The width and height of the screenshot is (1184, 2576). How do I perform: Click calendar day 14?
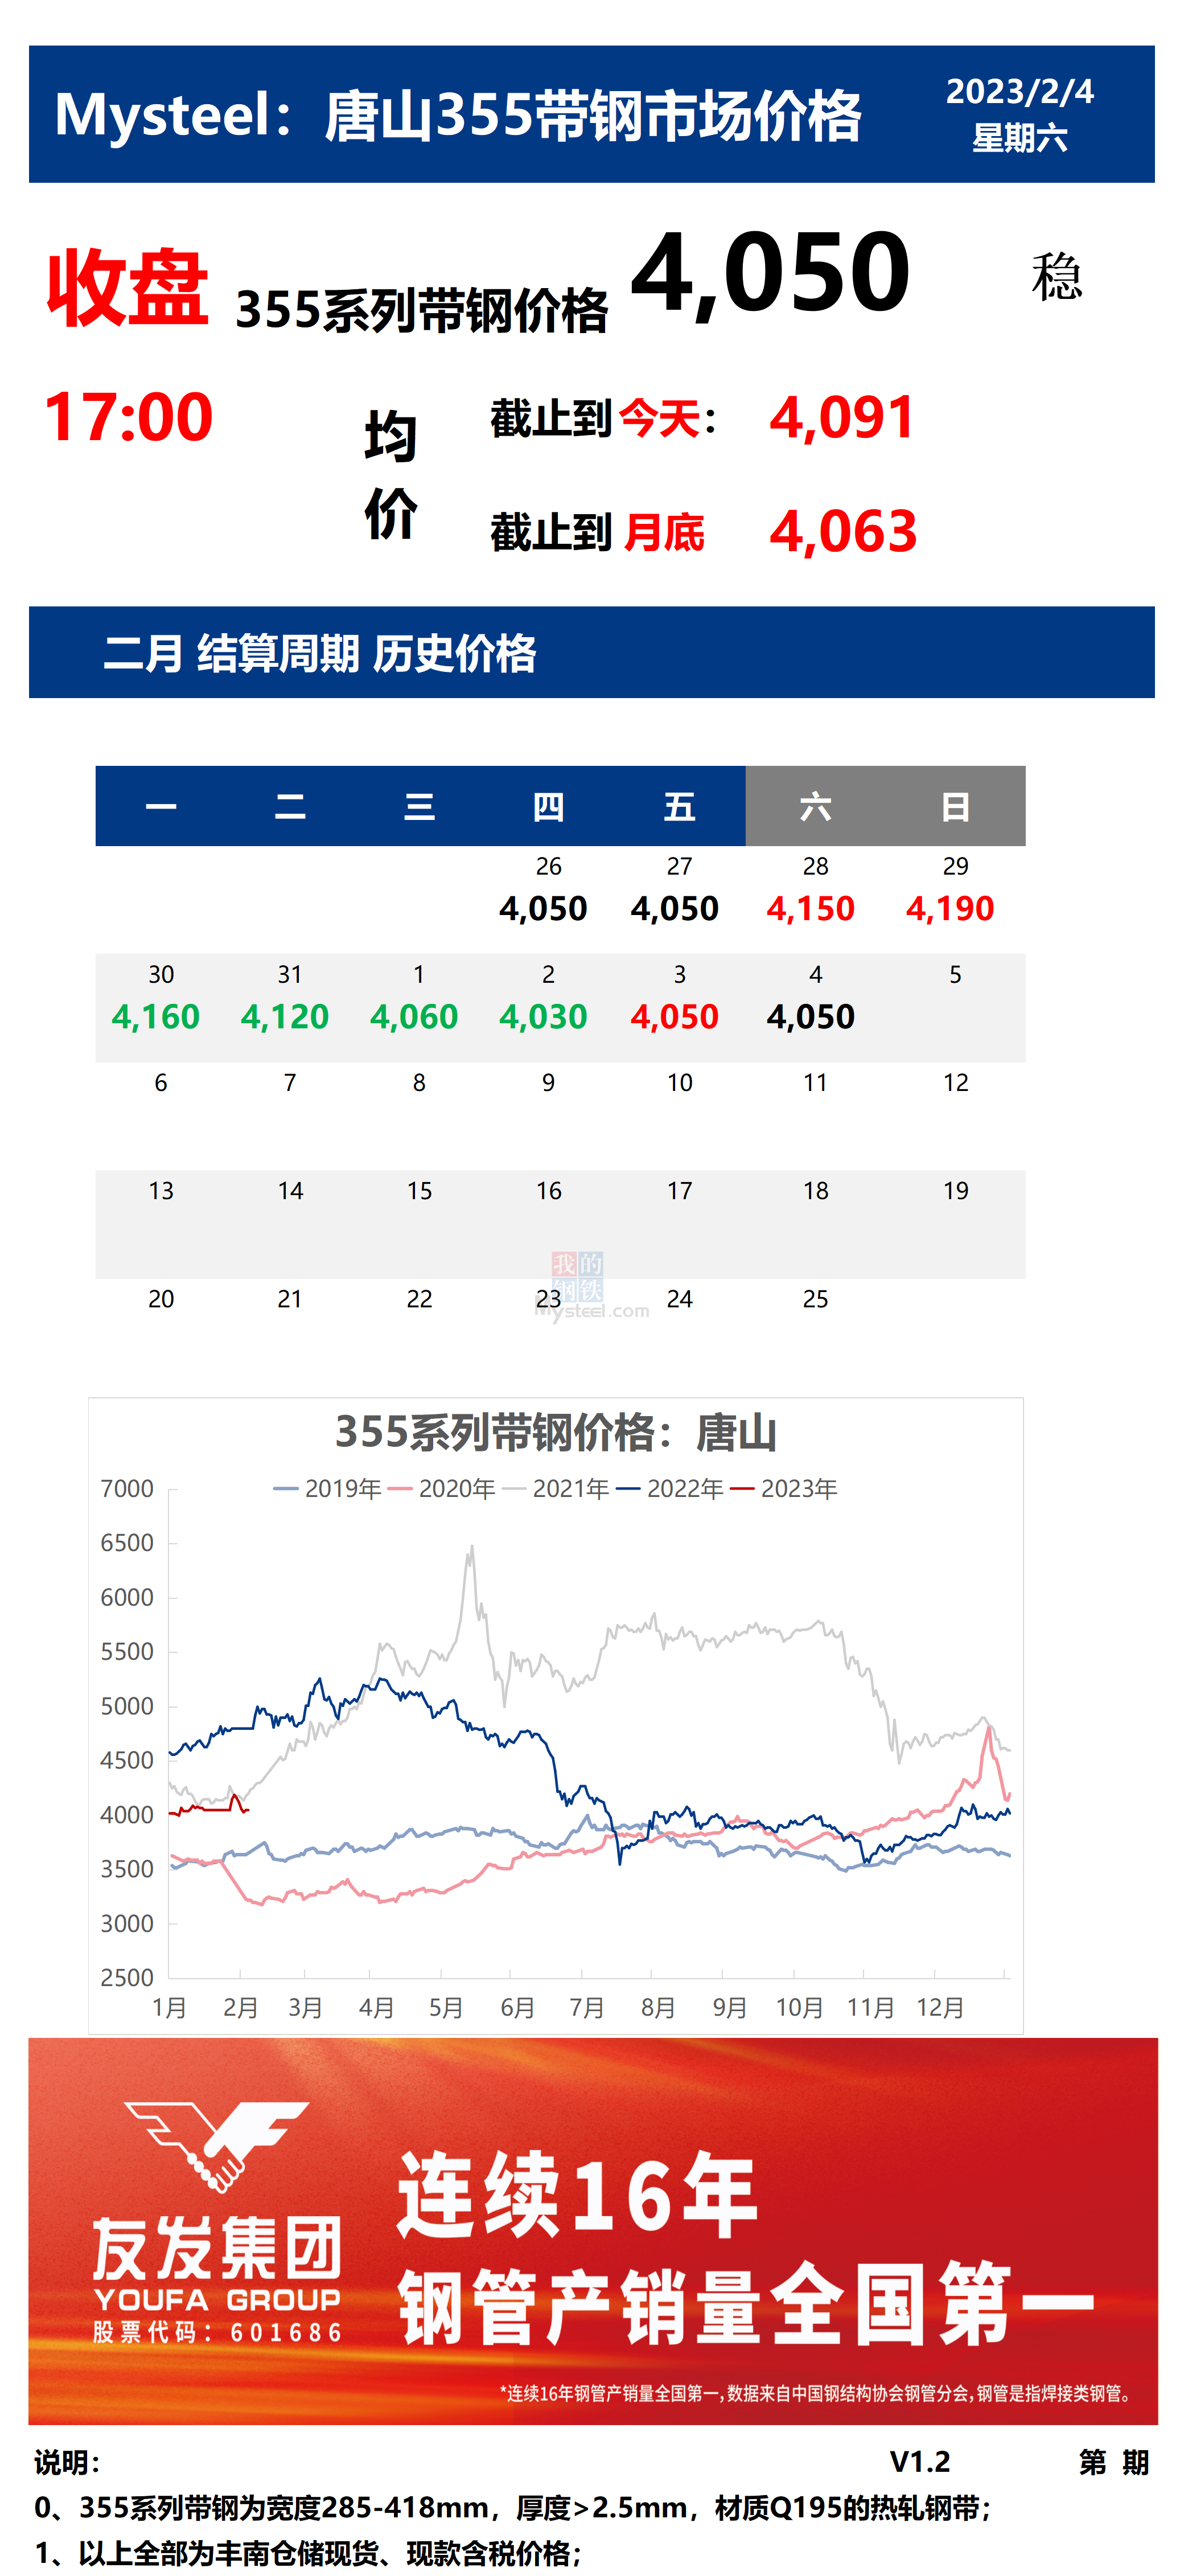290,1191
